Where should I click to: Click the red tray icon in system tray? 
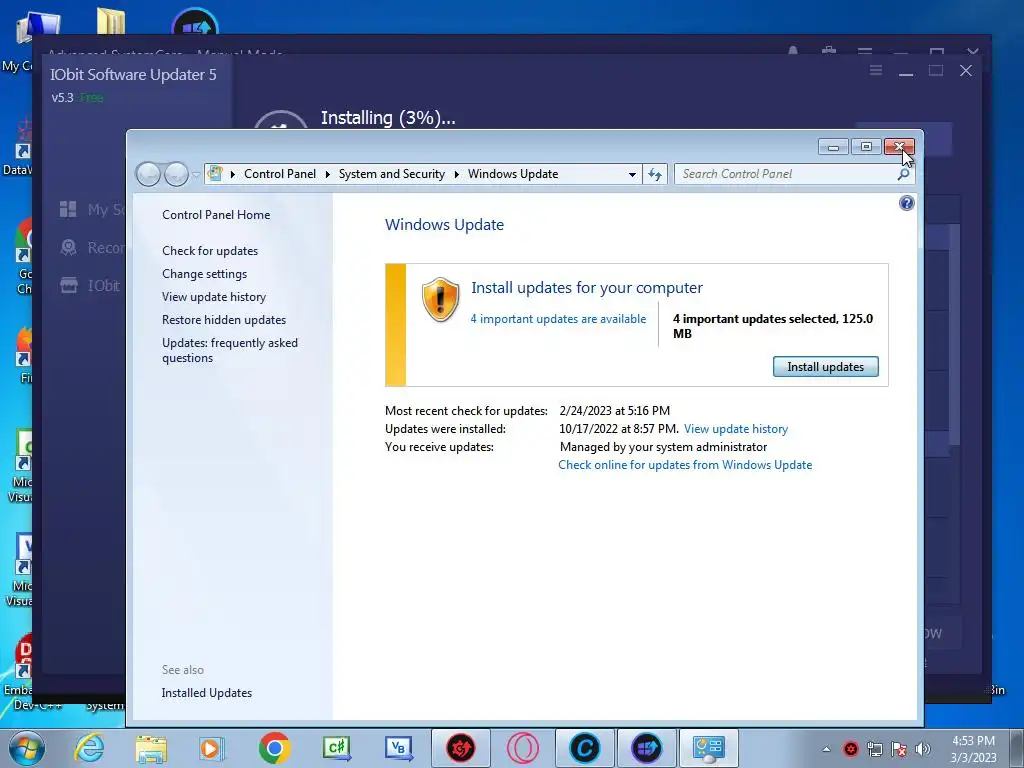[x=850, y=748]
